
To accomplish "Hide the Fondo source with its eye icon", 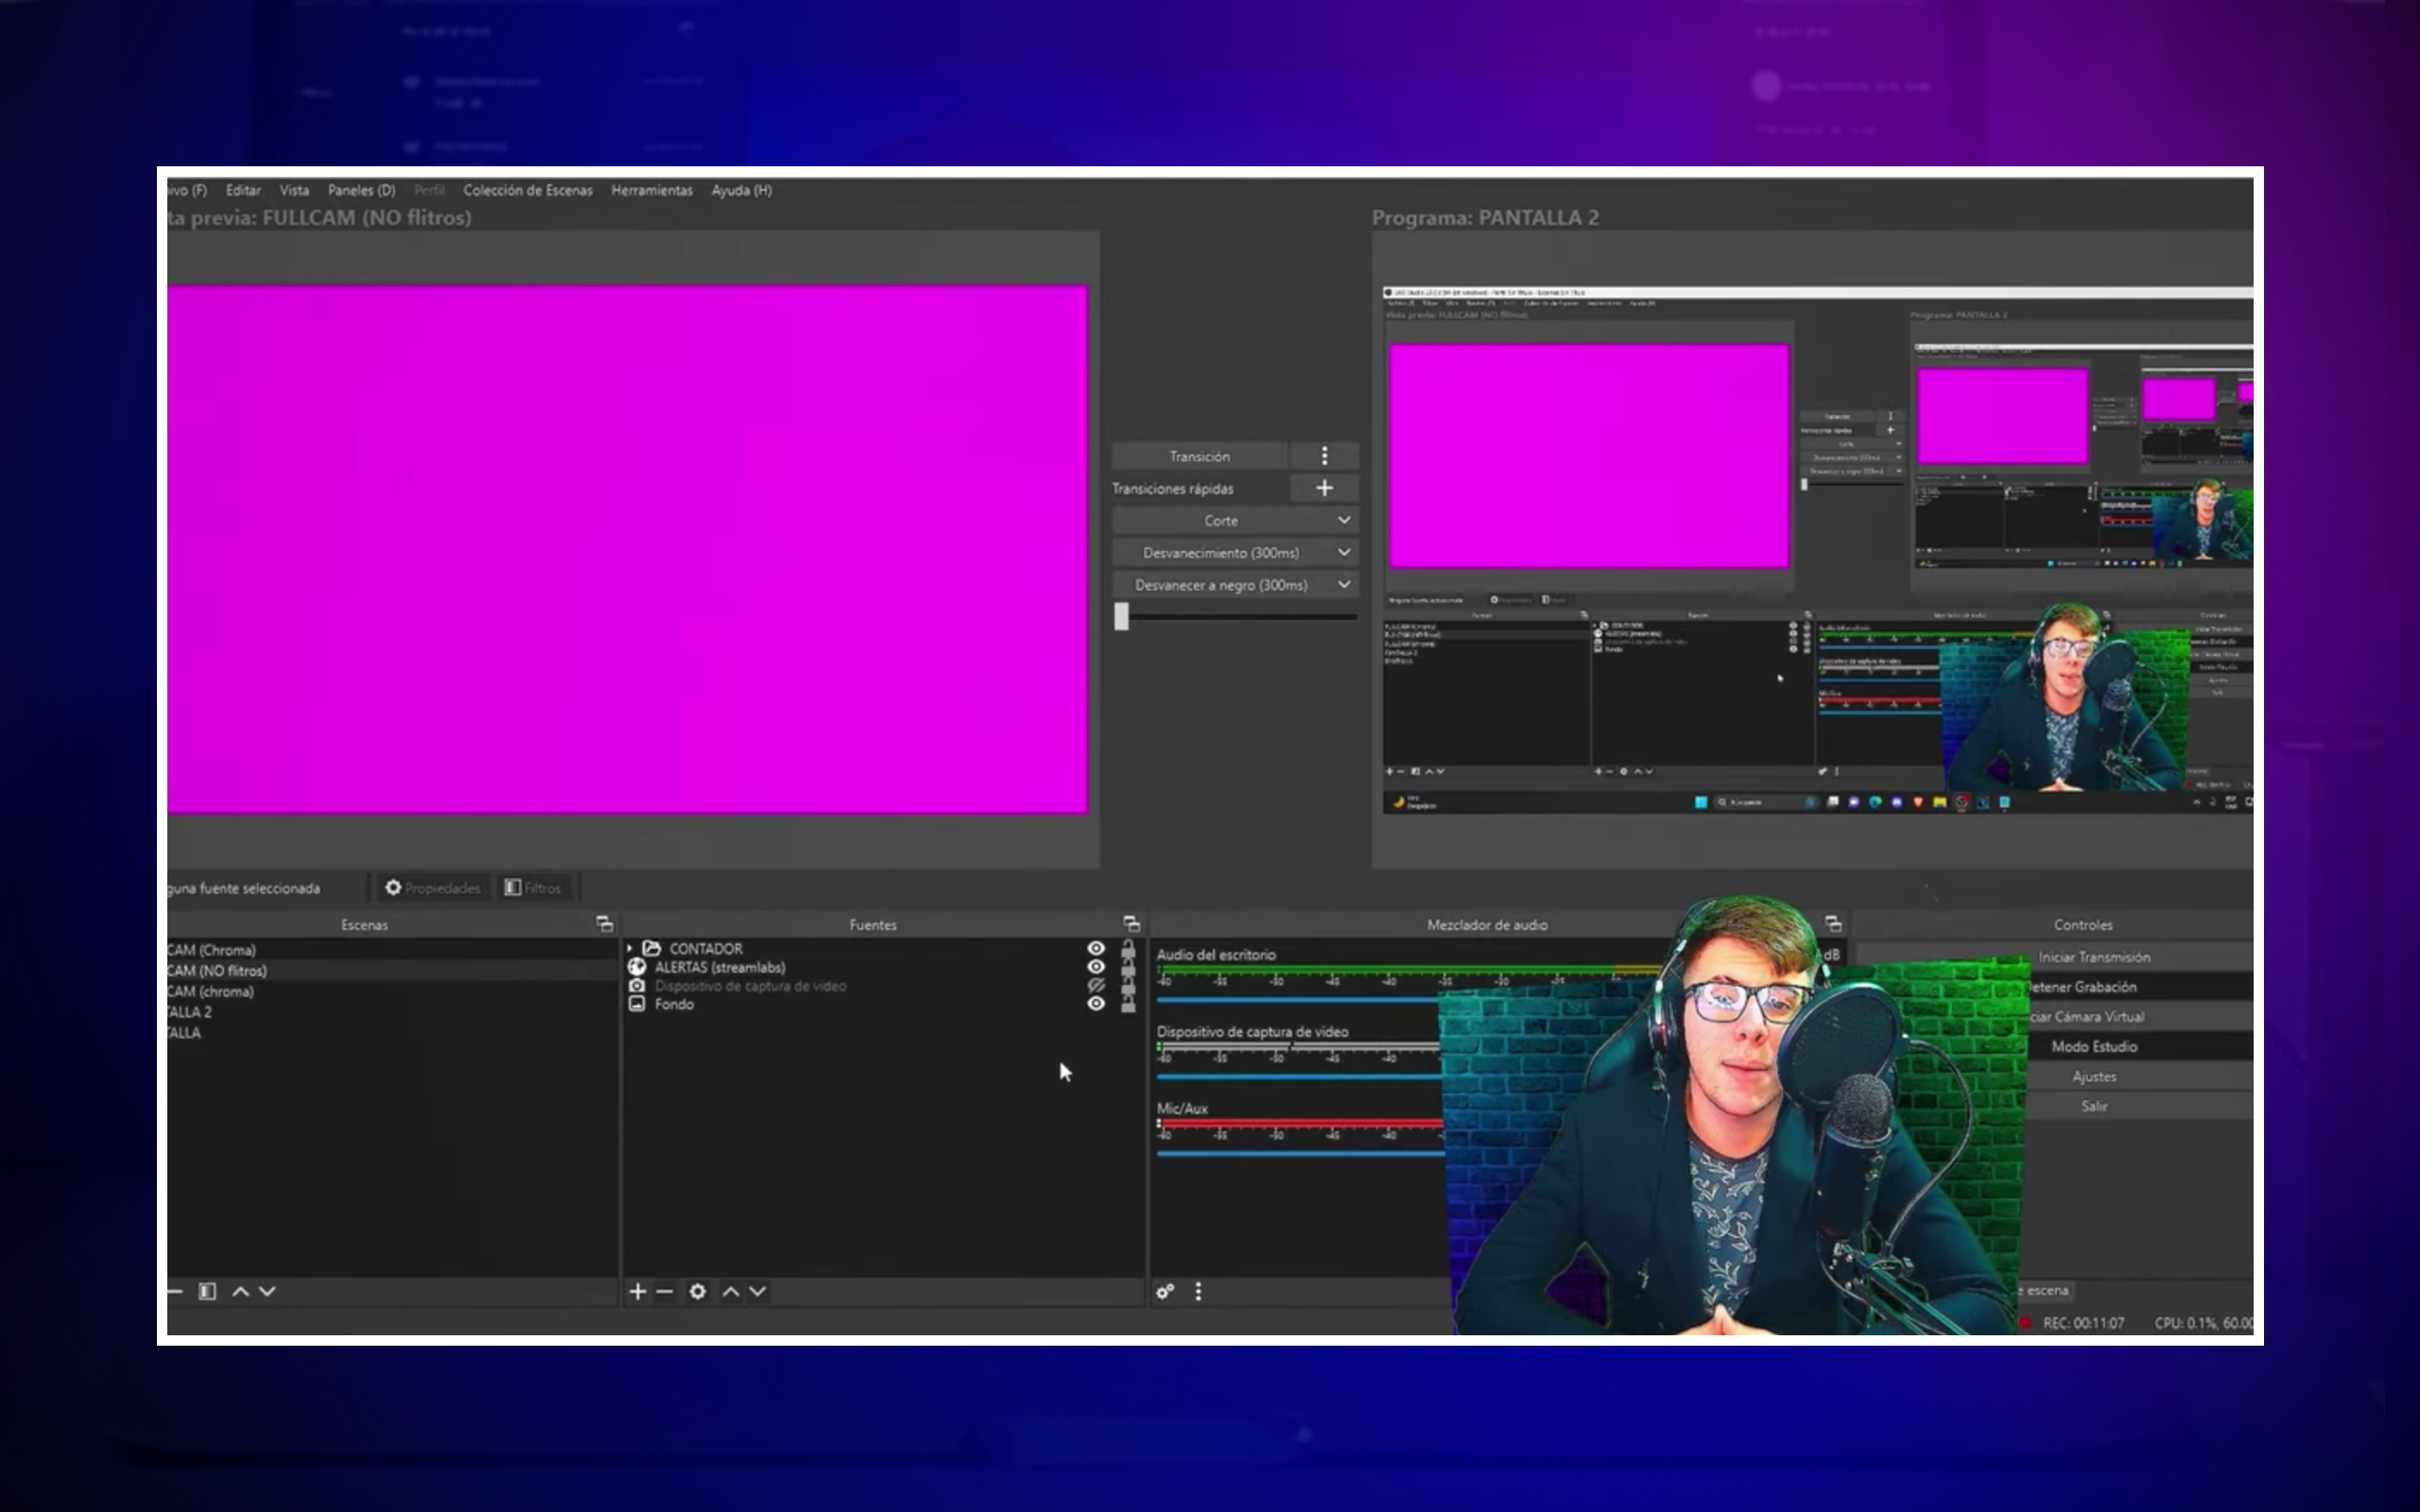I will (x=1096, y=1004).
